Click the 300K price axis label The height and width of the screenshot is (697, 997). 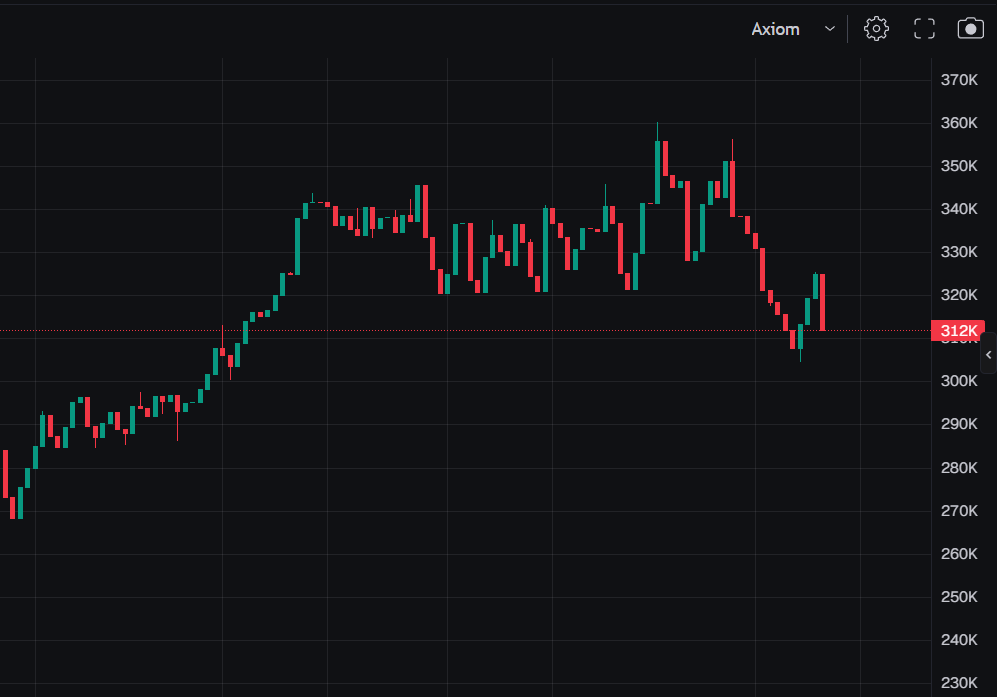point(959,381)
